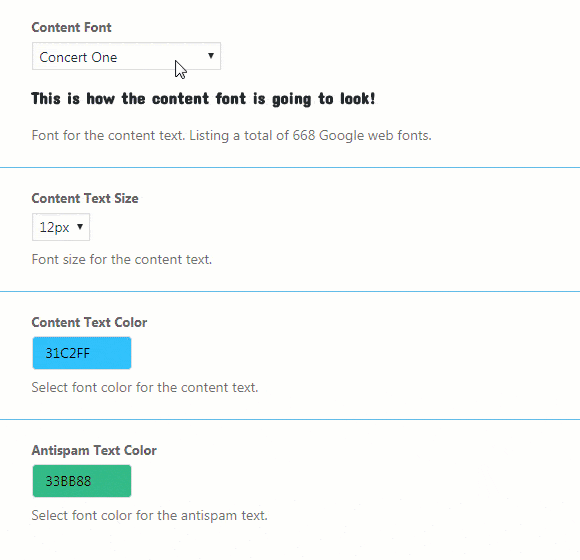Click the Content Text Color label
The width and height of the screenshot is (580, 560).
[x=89, y=323]
